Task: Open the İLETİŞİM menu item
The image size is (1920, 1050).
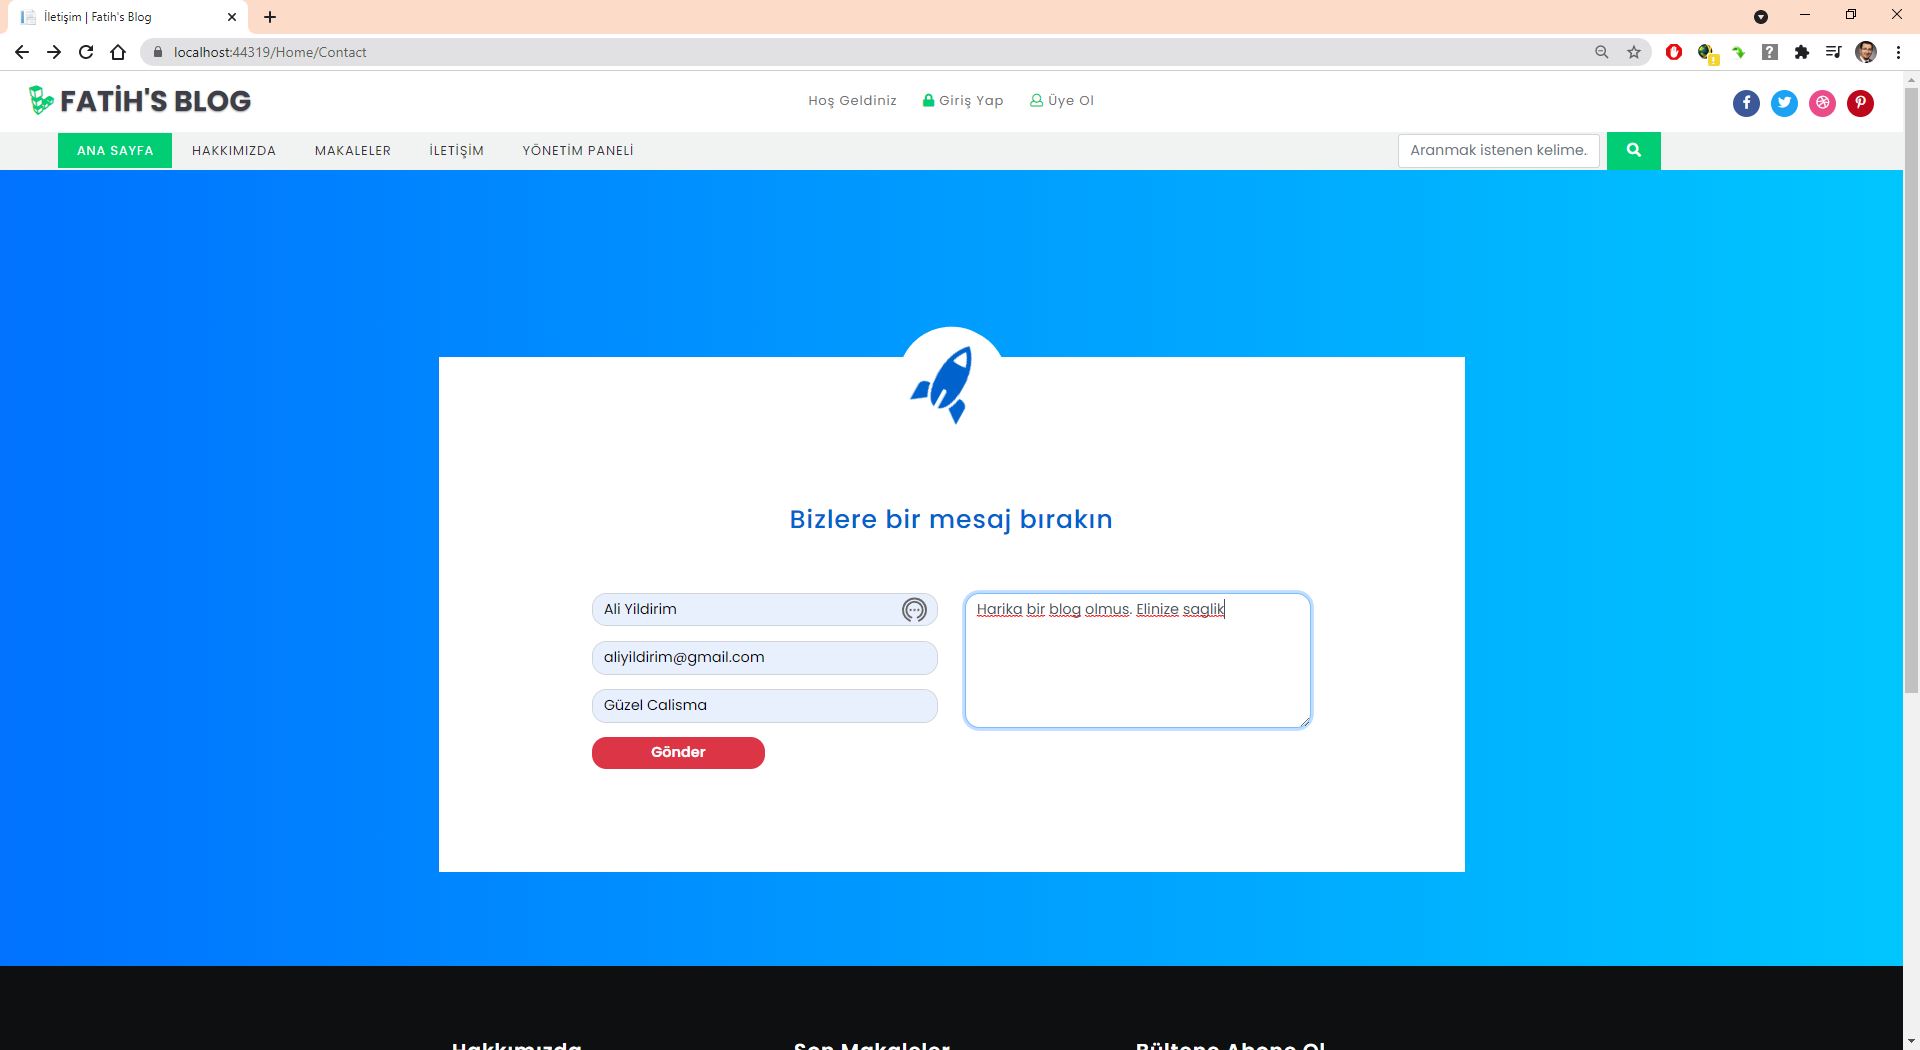Action: pyautogui.click(x=457, y=150)
